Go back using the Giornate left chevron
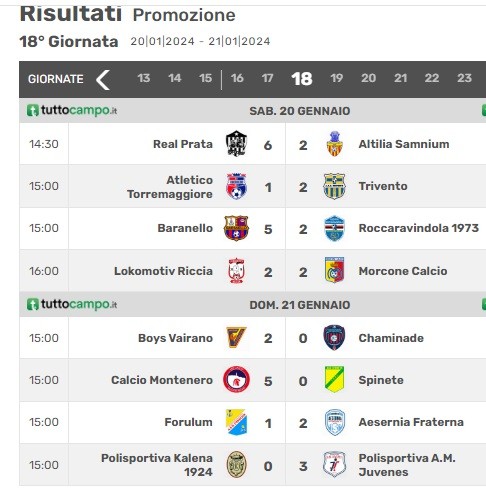The height and width of the screenshot is (492, 486). [103, 80]
